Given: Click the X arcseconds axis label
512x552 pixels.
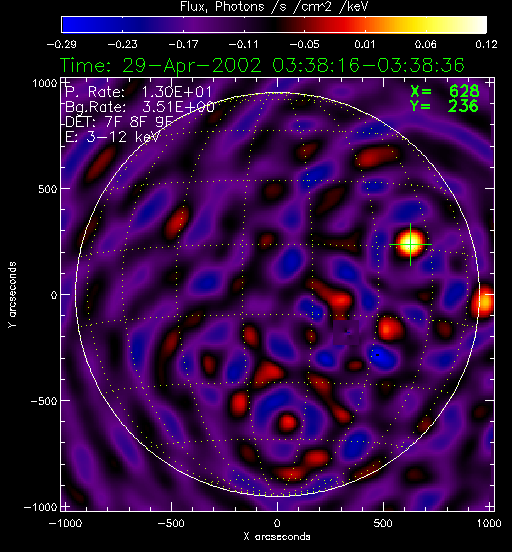Looking at the screenshot, I should [x=277, y=537].
